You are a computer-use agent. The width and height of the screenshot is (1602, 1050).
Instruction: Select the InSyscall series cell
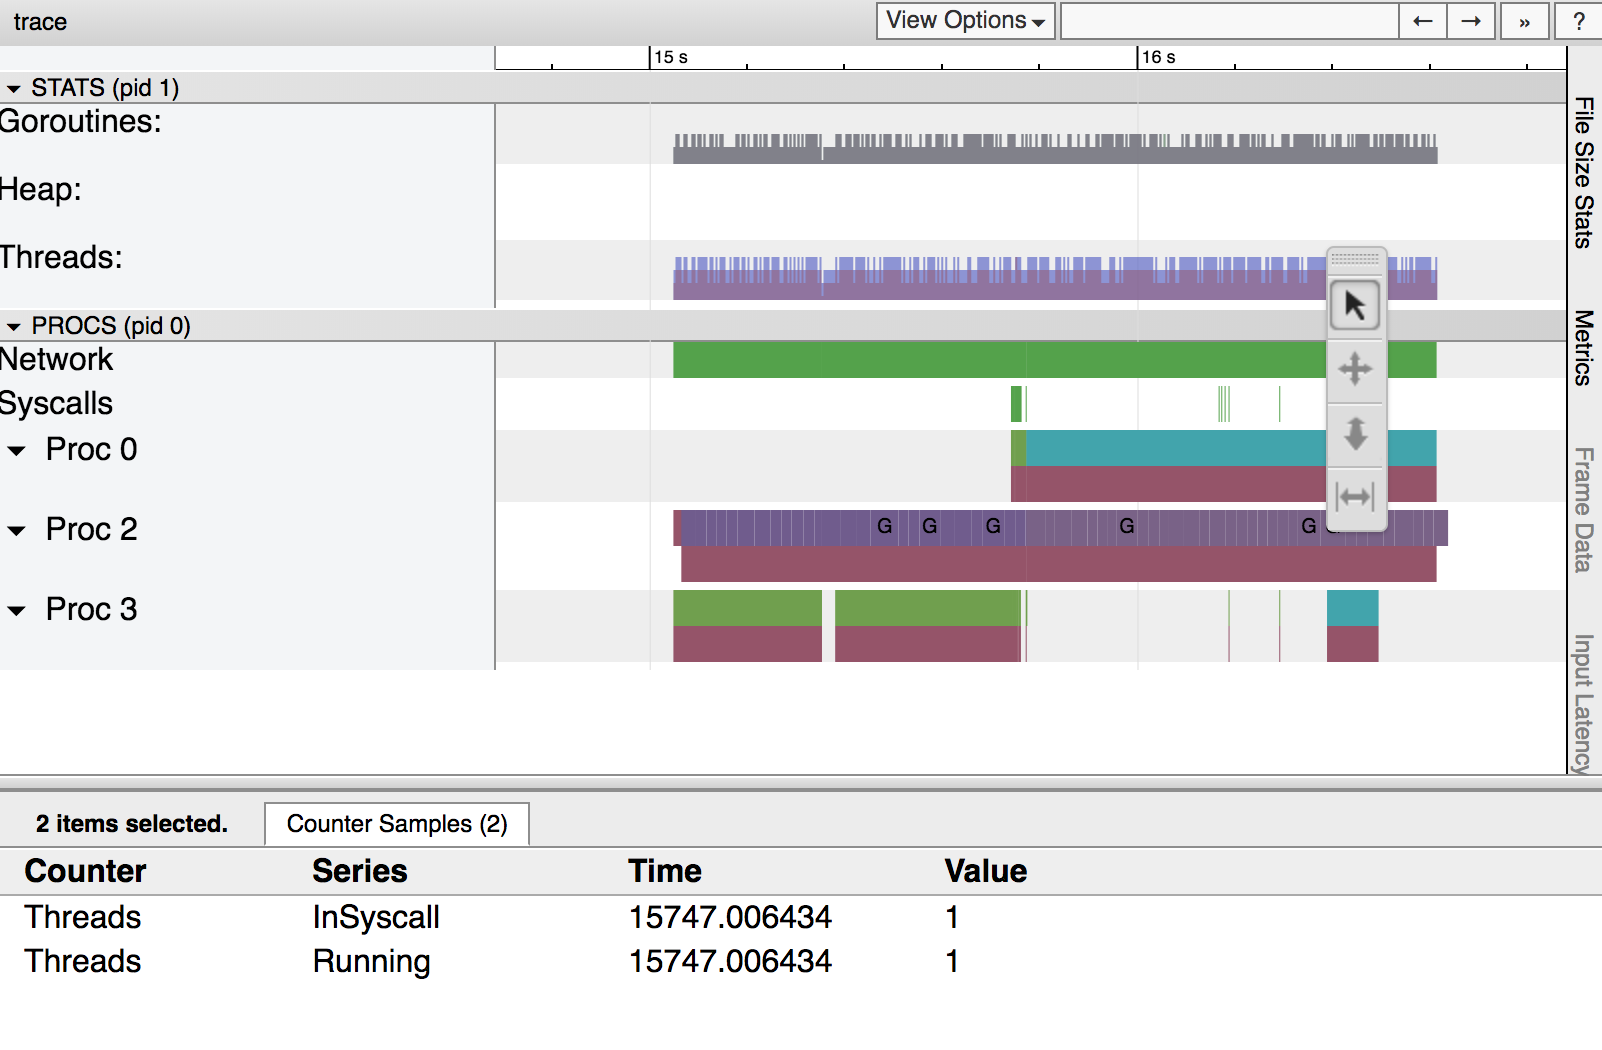tap(376, 917)
